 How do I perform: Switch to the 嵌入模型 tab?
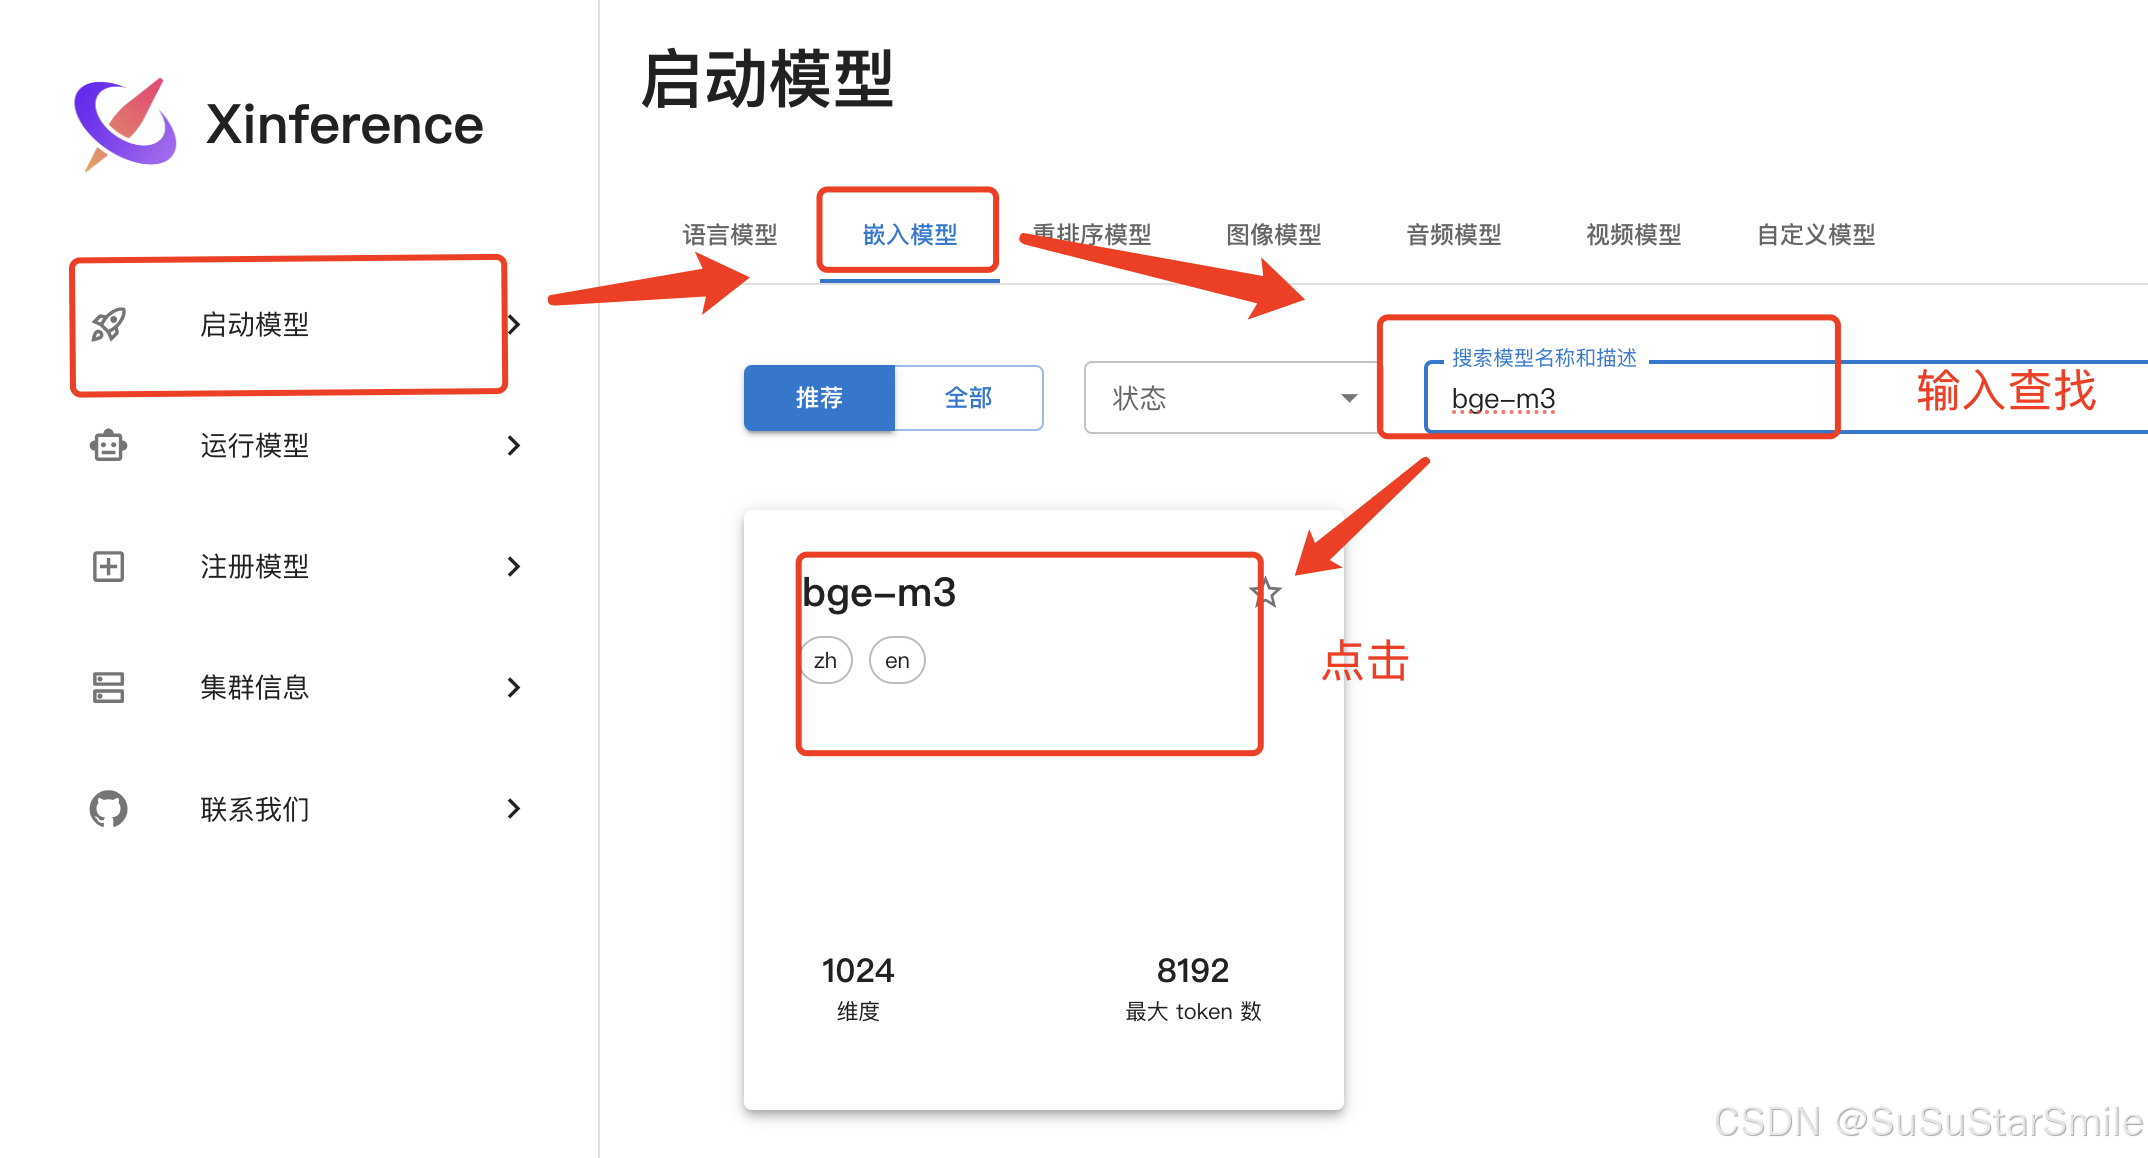point(910,235)
